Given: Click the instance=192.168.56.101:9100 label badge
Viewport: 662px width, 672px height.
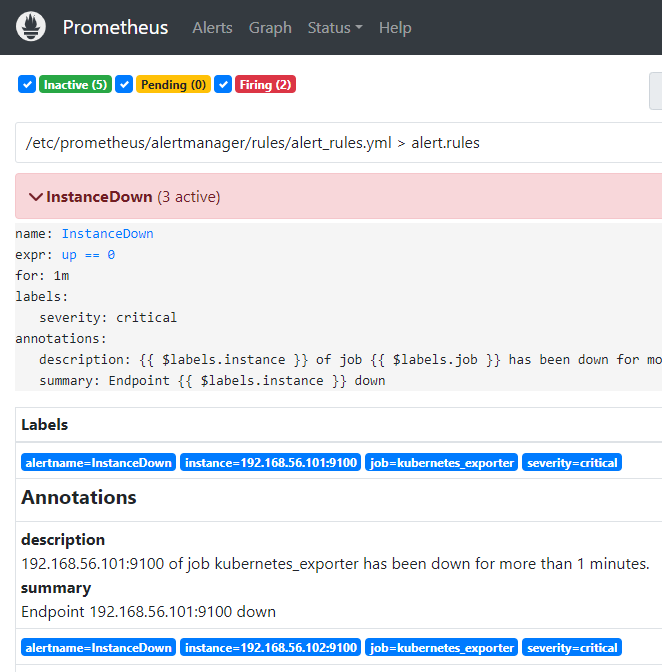Looking at the screenshot, I should [271, 462].
